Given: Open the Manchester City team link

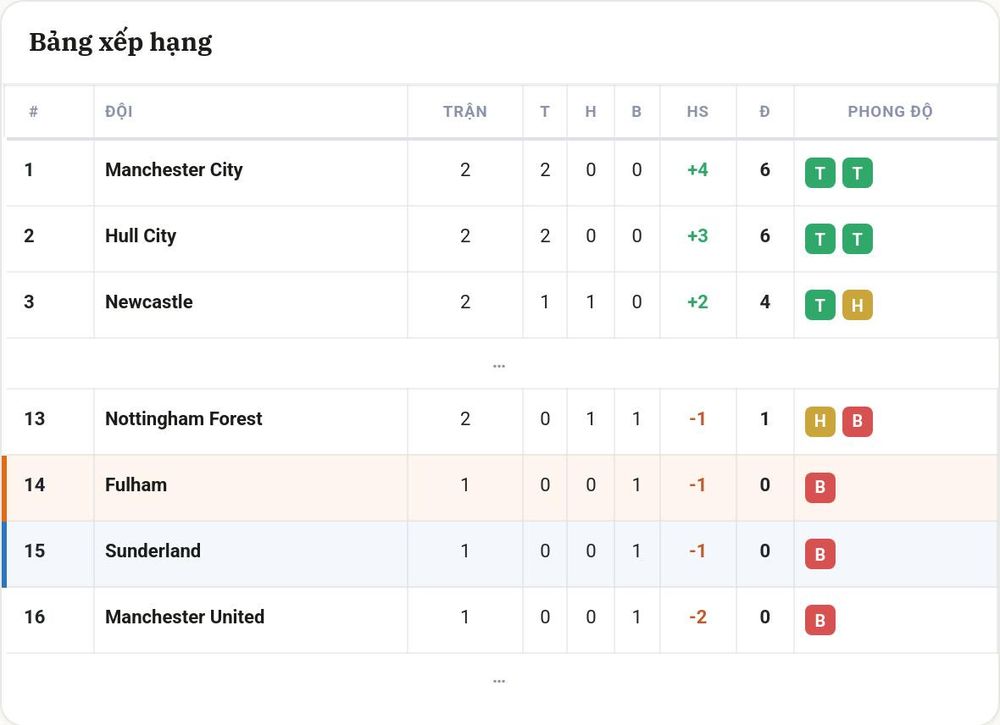Looking at the screenshot, I should [173, 170].
